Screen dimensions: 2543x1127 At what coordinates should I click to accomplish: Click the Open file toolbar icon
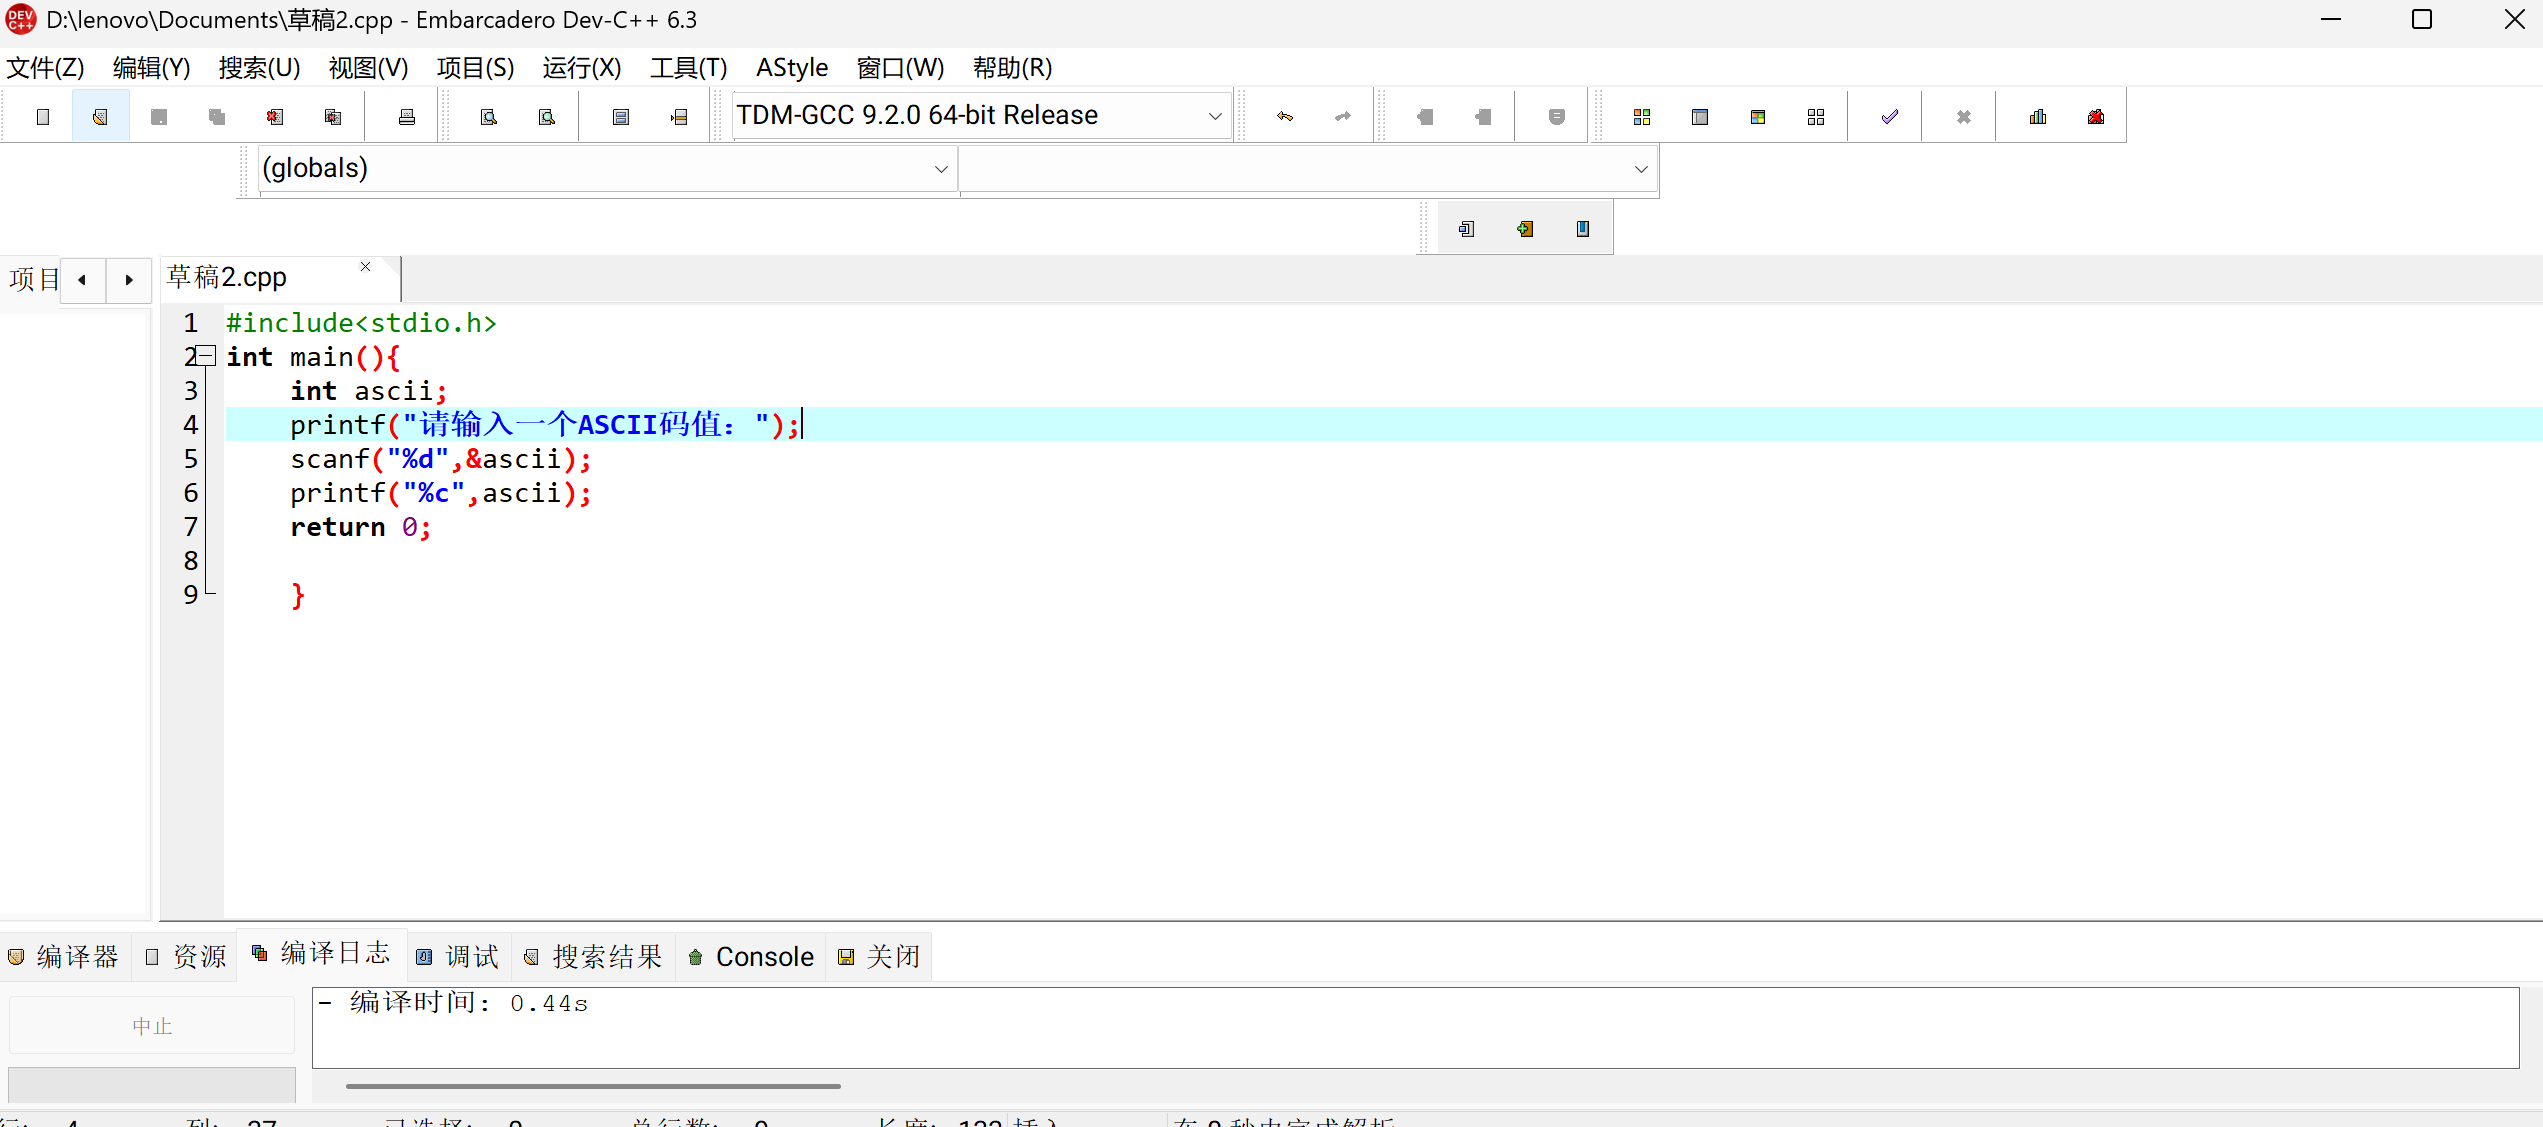100,117
